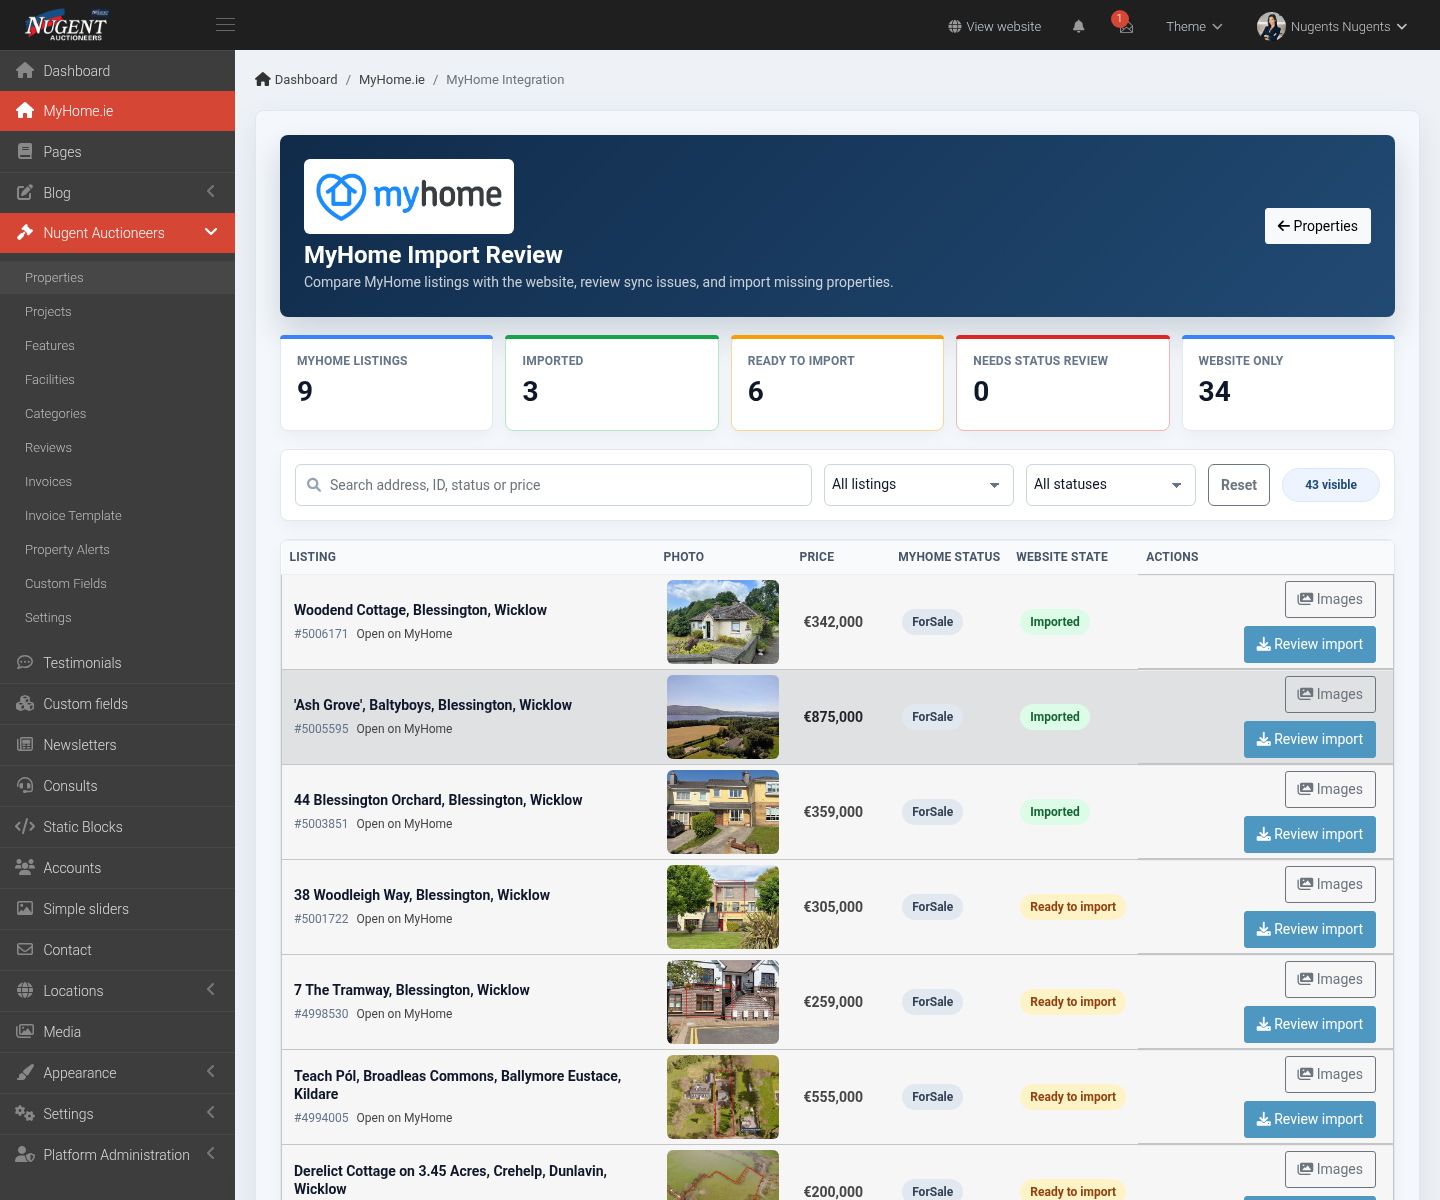This screenshot has width=1440, height=1200.
Task: Expand the Appearance submenu chevron
Action: [x=211, y=1071]
